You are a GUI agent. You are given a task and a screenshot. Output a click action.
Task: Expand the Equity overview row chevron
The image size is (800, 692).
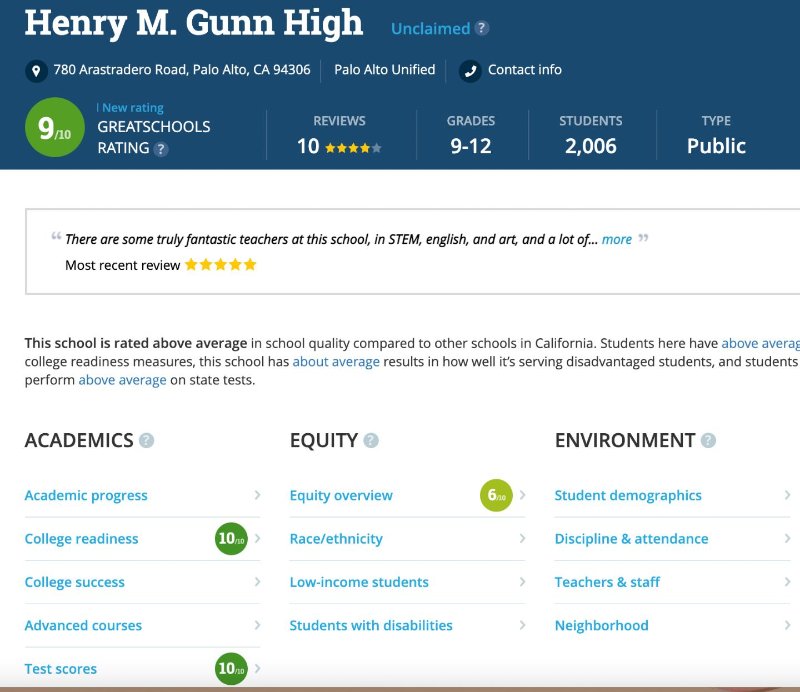[x=522, y=495]
